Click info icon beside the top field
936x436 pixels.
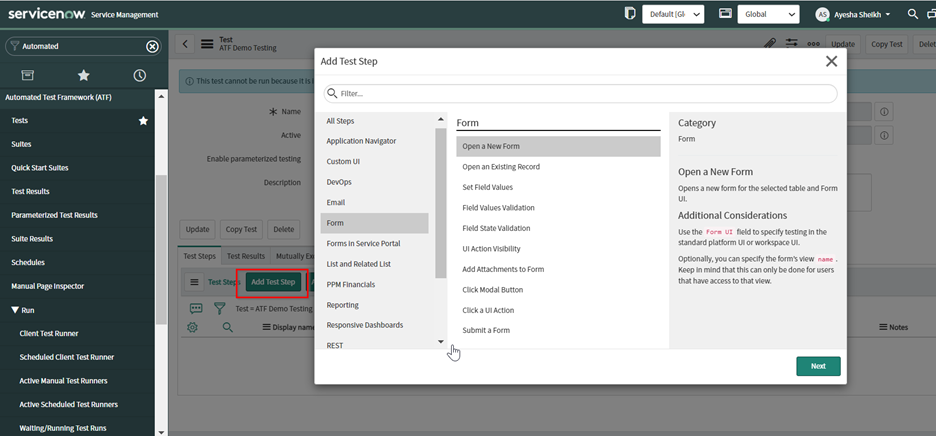(x=884, y=112)
